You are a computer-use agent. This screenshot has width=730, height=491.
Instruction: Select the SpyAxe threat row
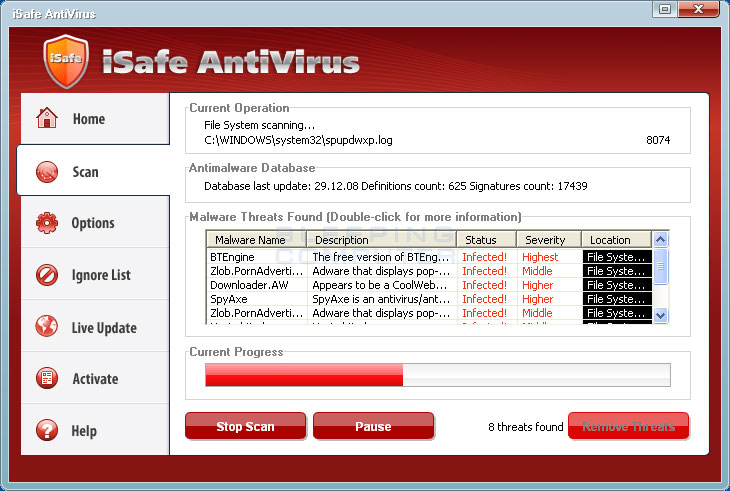tap(429, 299)
